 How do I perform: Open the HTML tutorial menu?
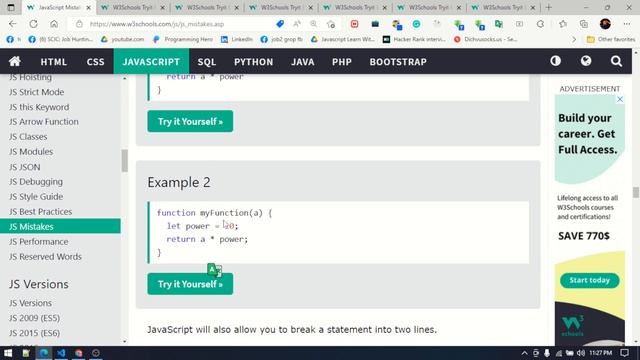pos(53,62)
